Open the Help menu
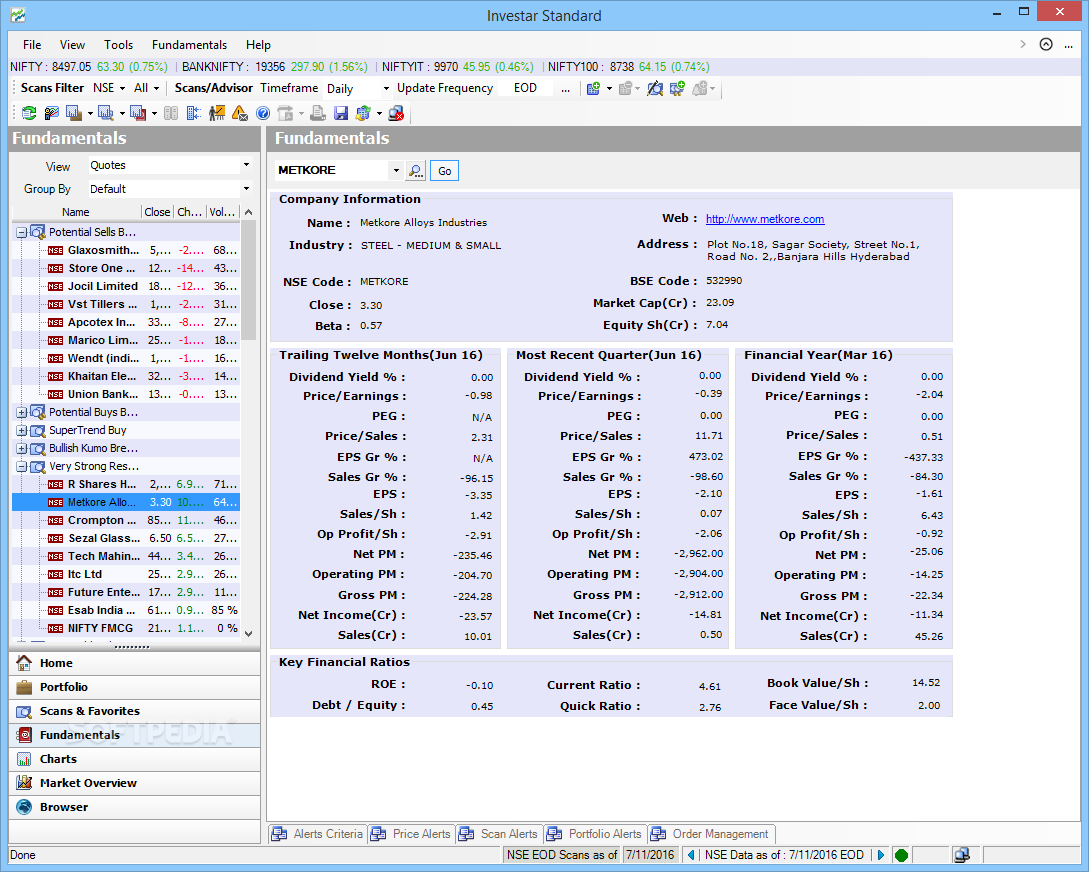Screen dimensions: 1089x872 (x=258, y=44)
